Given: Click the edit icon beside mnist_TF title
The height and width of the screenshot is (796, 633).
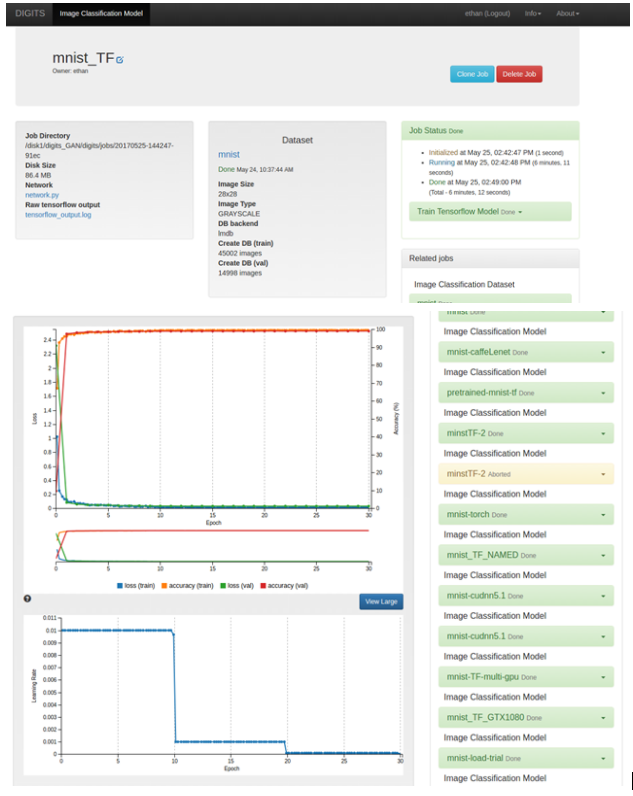Looking at the screenshot, I should (120, 60).
